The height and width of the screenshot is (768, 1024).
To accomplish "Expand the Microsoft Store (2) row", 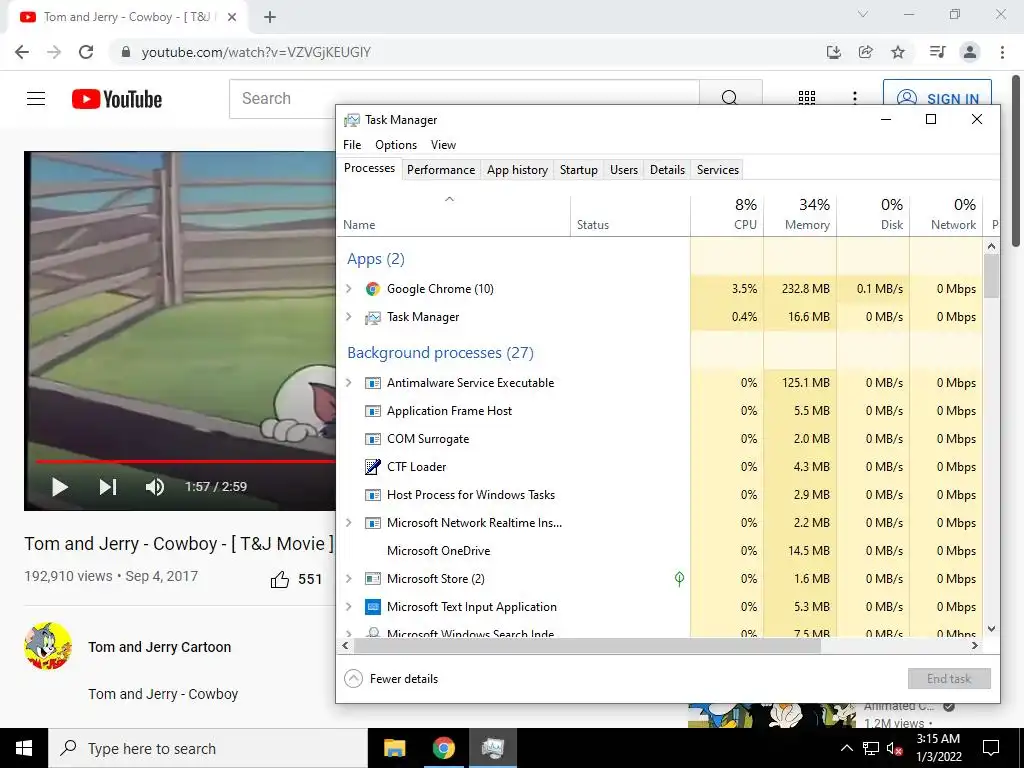I will (349, 579).
